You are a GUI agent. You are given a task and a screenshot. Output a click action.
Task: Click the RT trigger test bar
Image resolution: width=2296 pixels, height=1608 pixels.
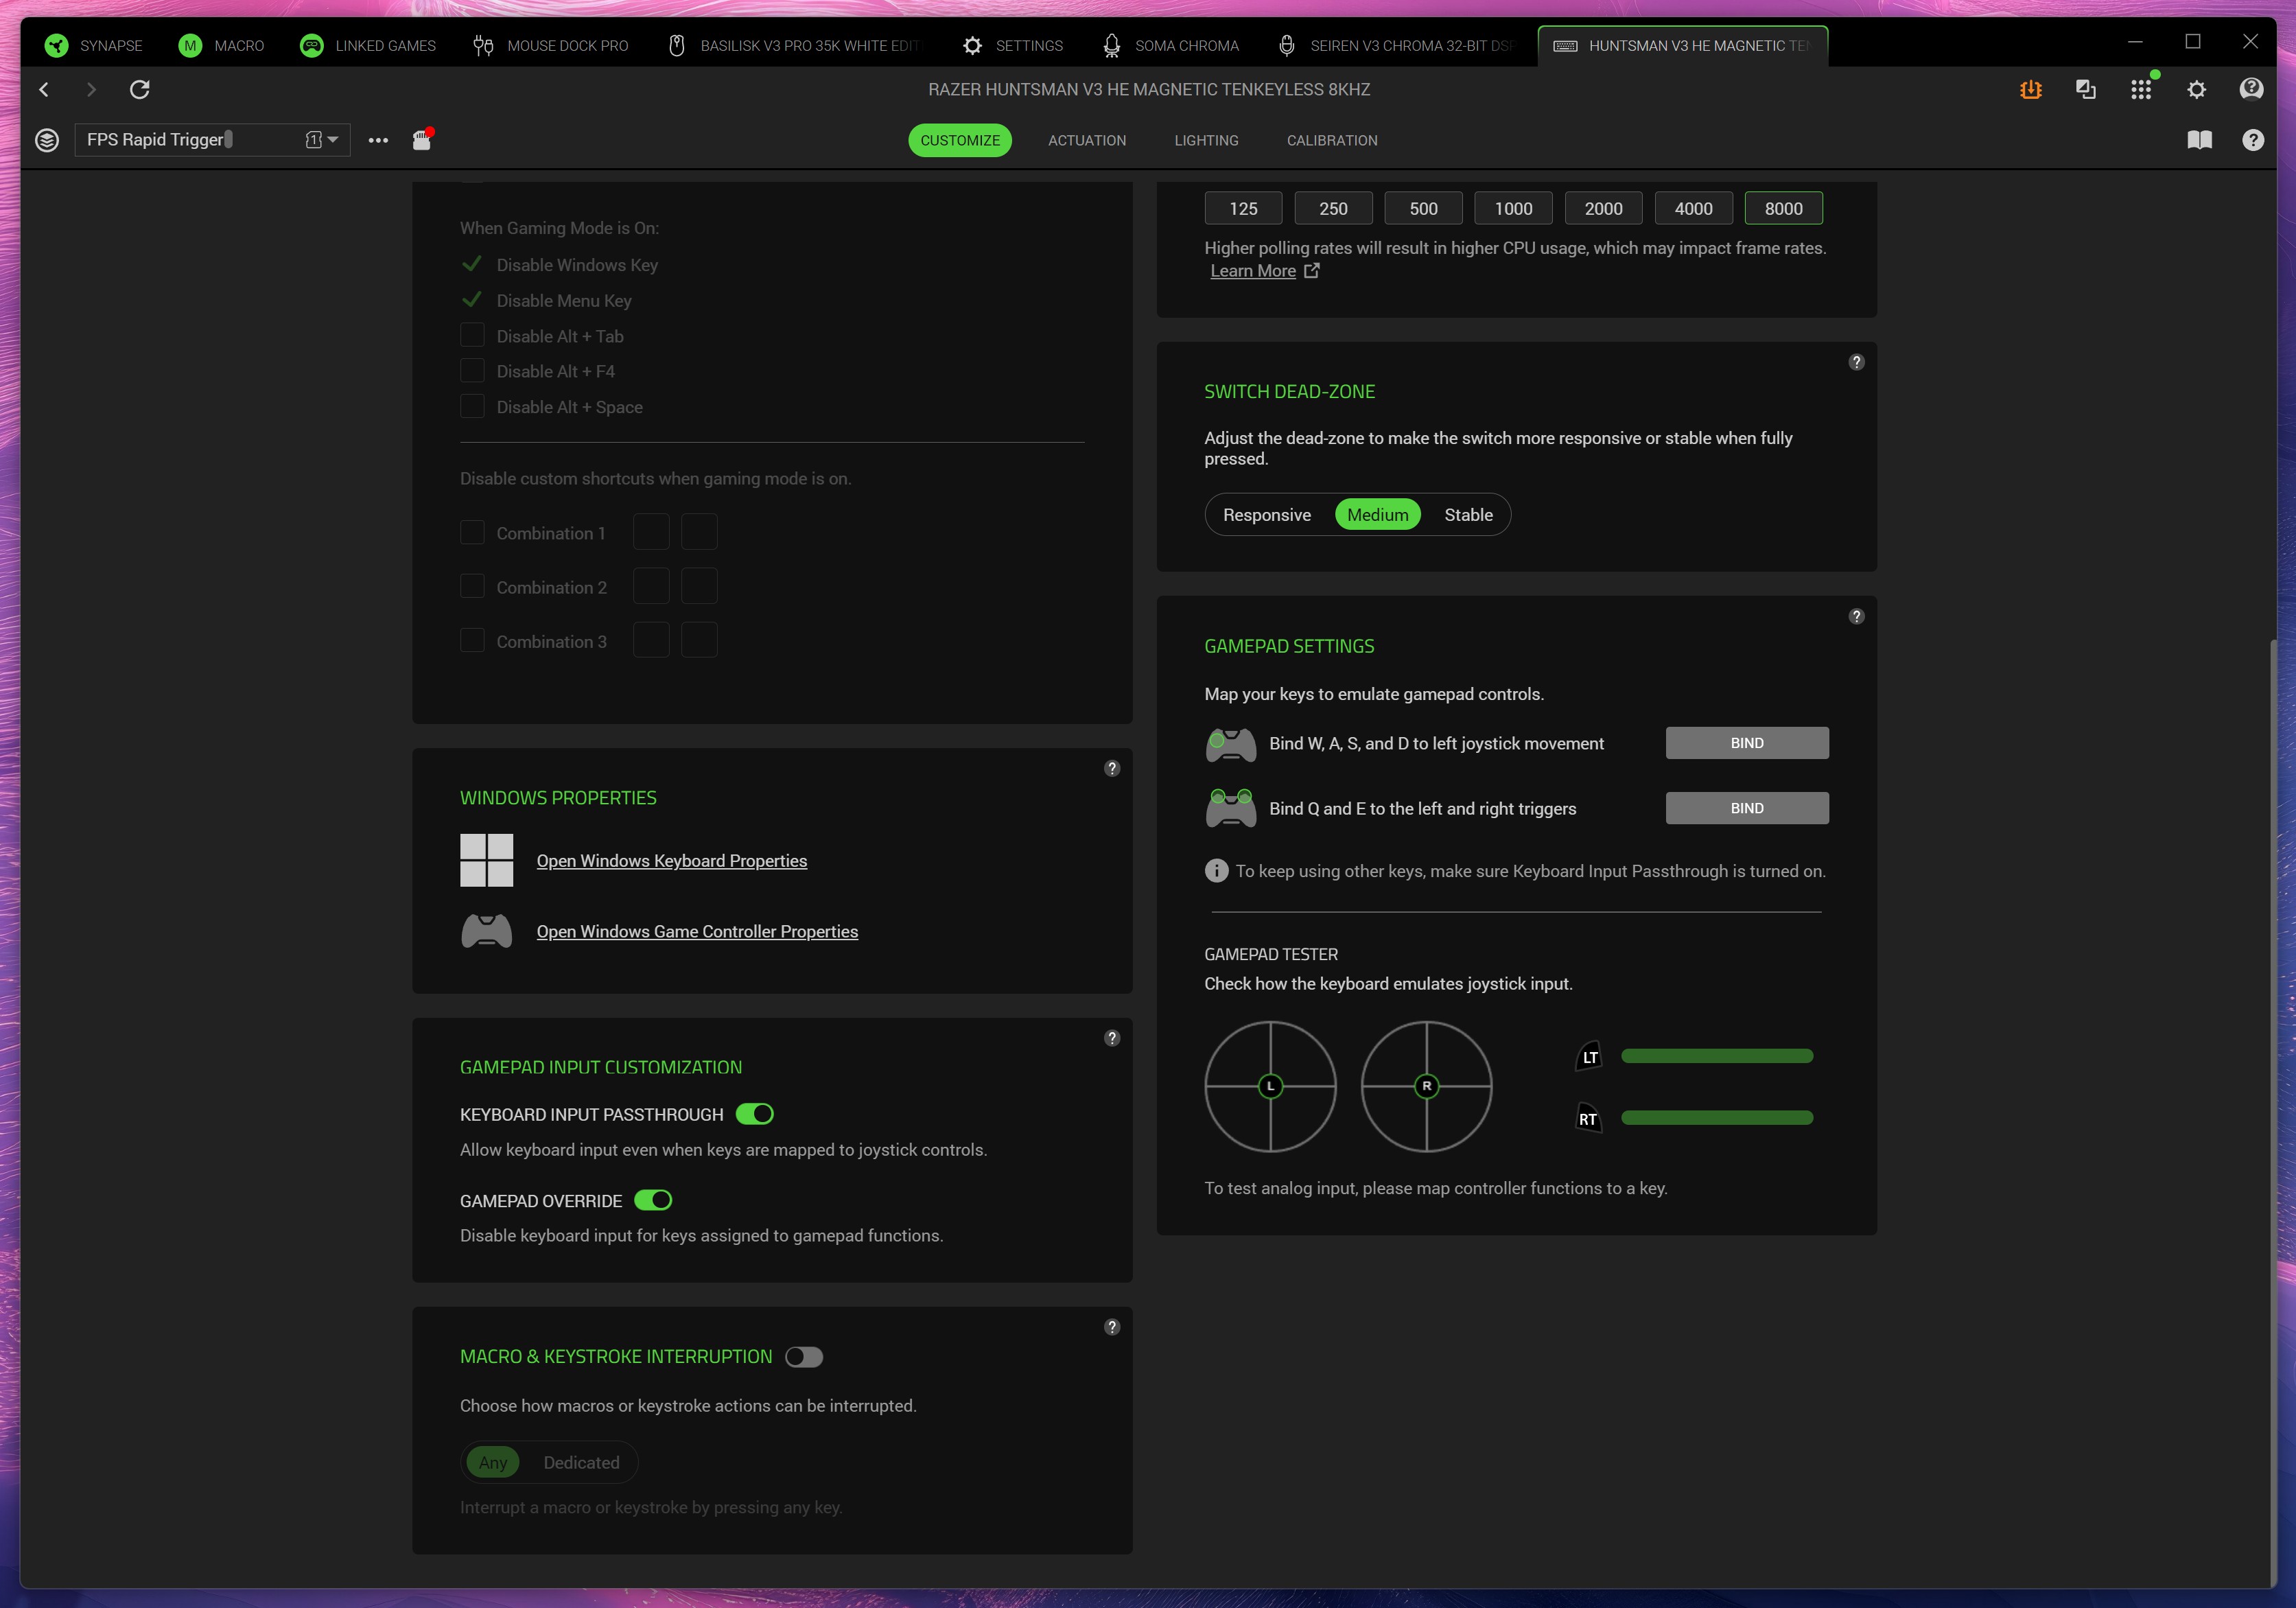(1717, 1118)
